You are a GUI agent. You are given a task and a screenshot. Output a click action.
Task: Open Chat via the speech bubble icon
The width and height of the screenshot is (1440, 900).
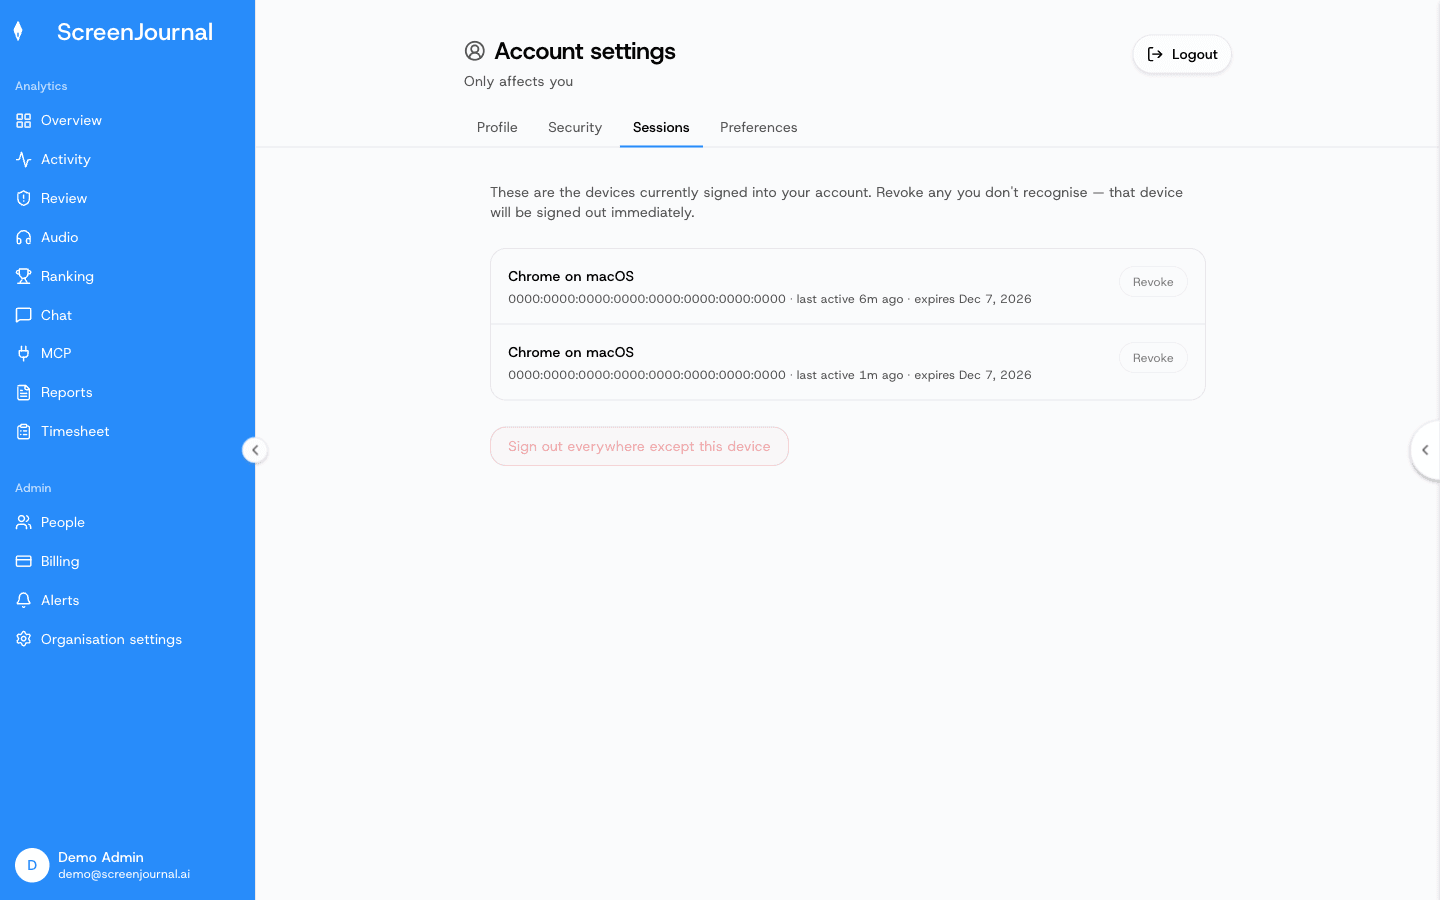click(x=24, y=316)
